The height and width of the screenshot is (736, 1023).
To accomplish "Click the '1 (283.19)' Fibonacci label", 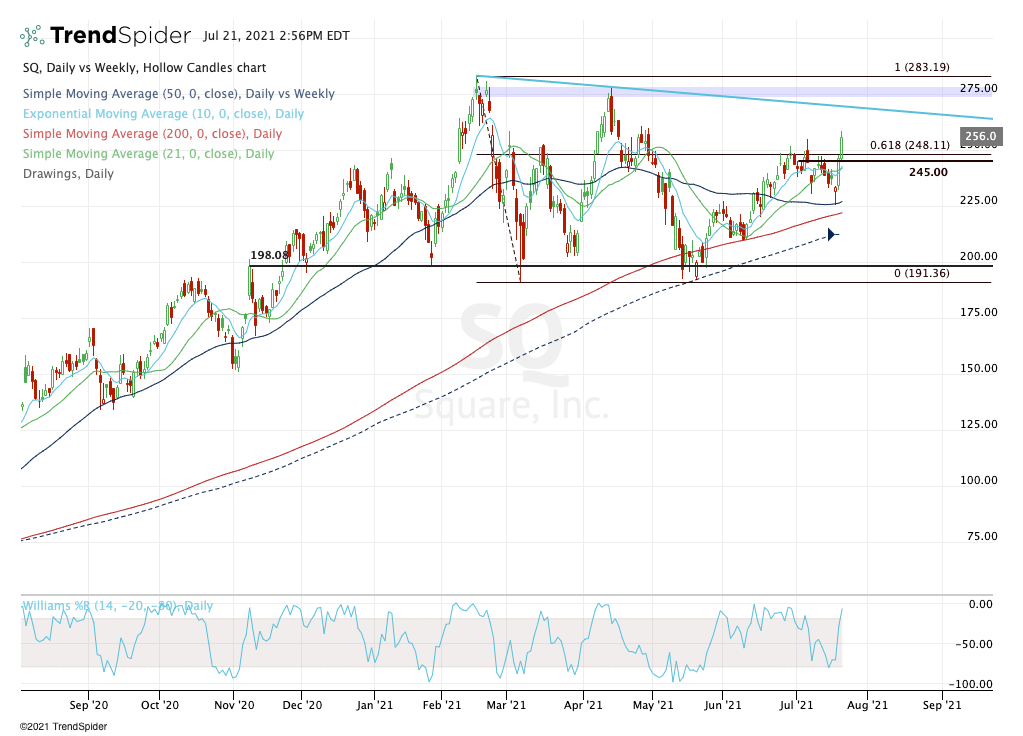I will tap(922, 67).
